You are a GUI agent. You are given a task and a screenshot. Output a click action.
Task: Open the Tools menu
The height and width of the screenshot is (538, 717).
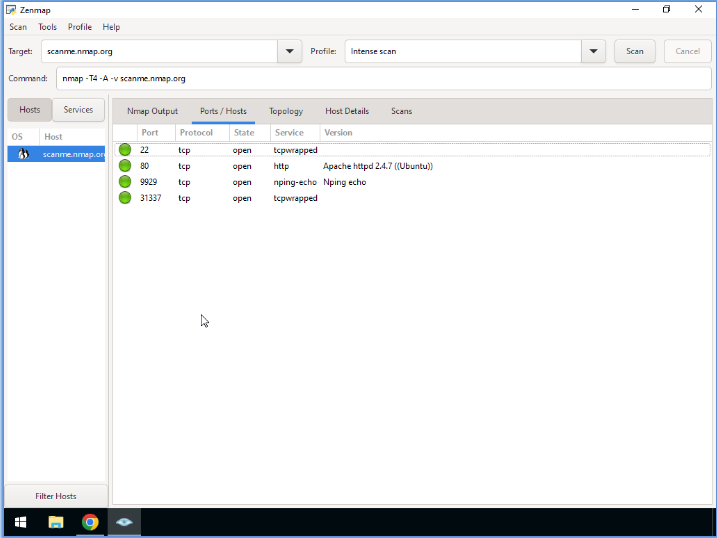(x=47, y=27)
